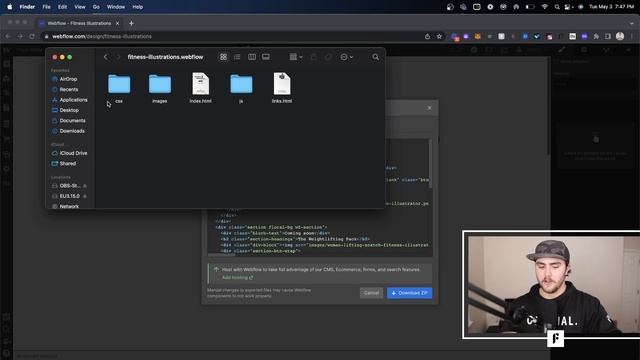Viewport: 640px width, 360px height.
Task: Open the Edit menu
Action: click(62, 7)
